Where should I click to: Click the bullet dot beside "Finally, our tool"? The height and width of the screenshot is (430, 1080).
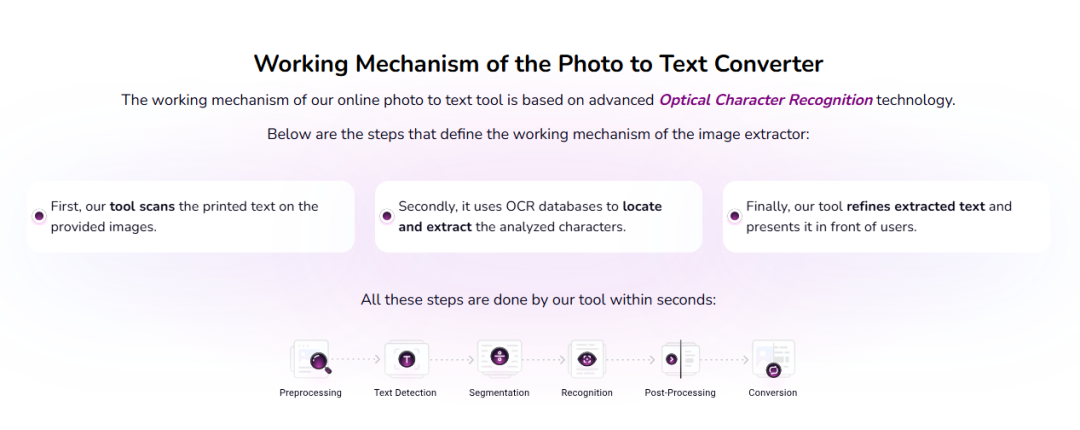click(735, 216)
